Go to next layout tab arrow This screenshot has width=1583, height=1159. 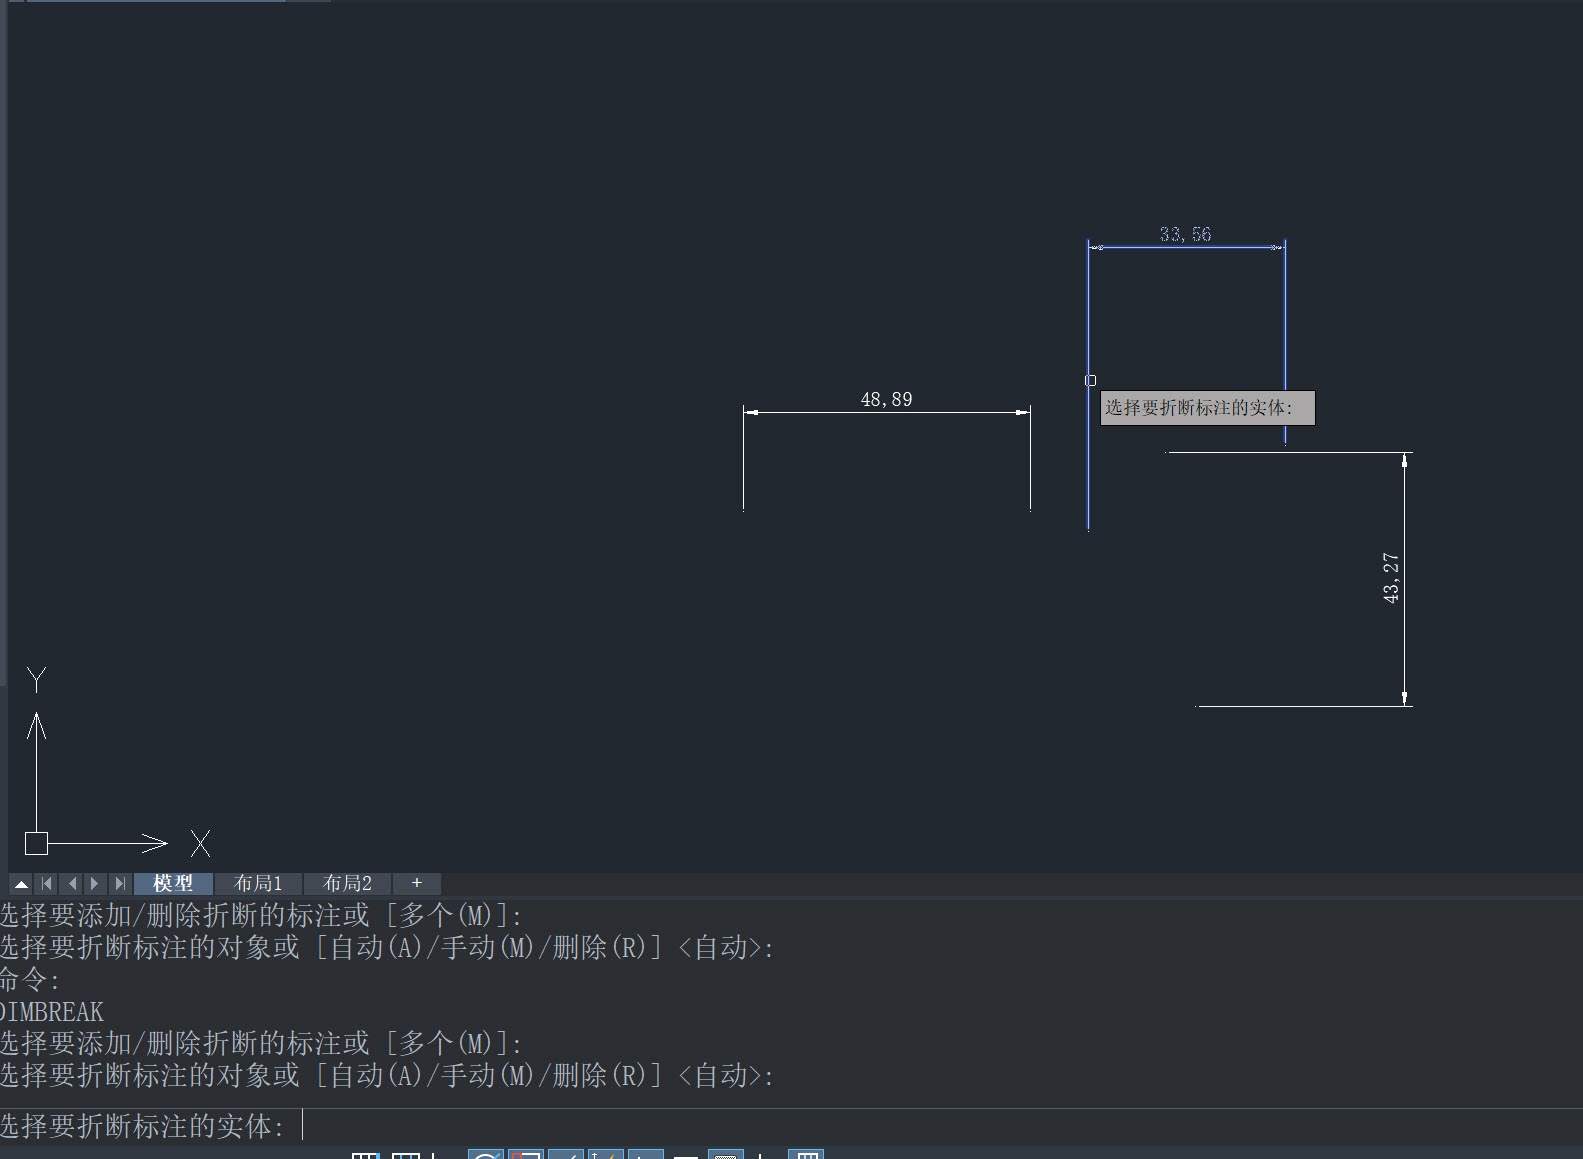point(95,884)
